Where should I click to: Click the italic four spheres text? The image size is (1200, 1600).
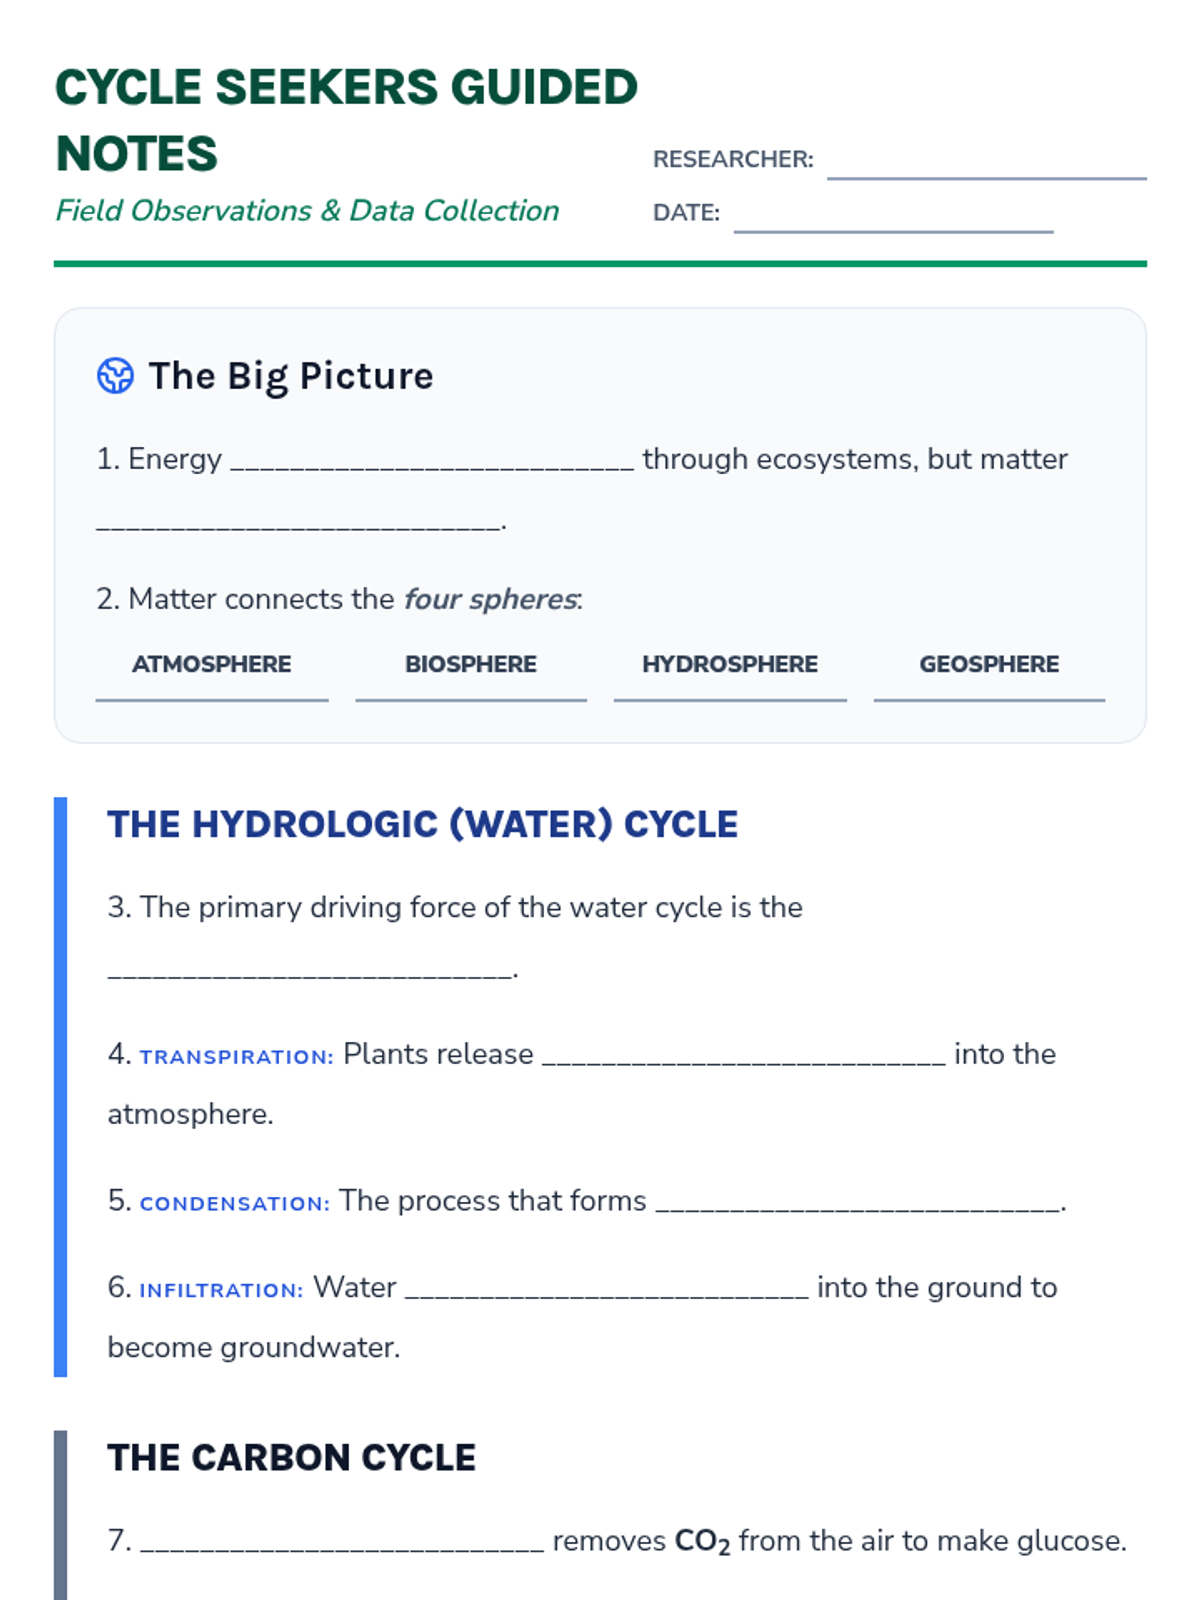490,599
